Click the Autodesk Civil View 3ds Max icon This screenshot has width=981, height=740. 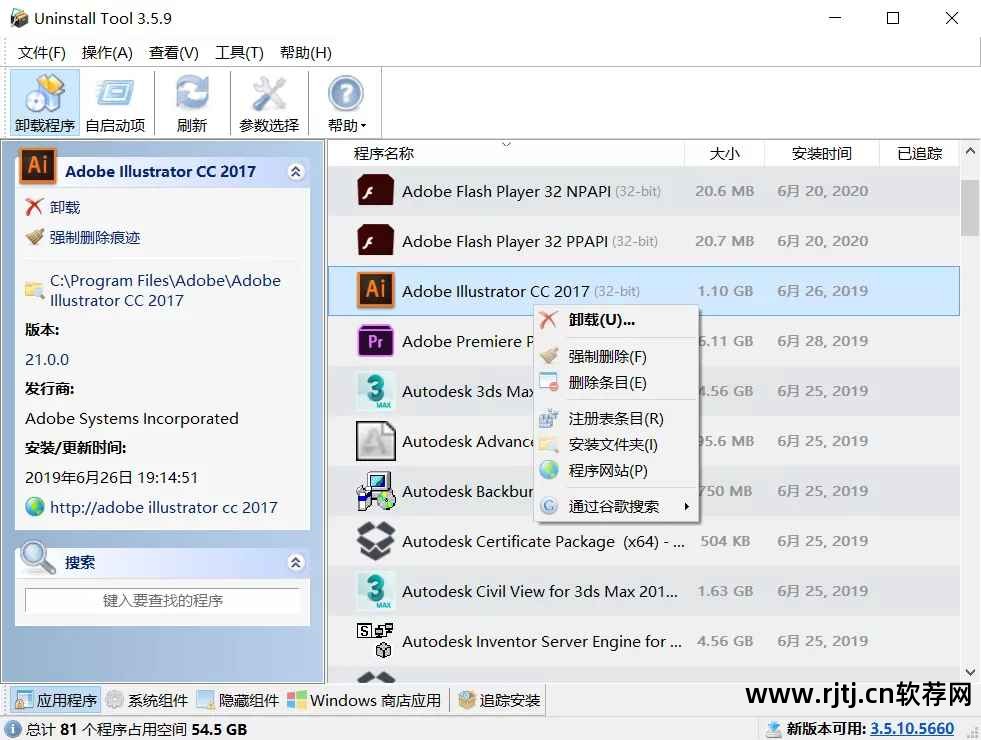(x=375, y=591)
